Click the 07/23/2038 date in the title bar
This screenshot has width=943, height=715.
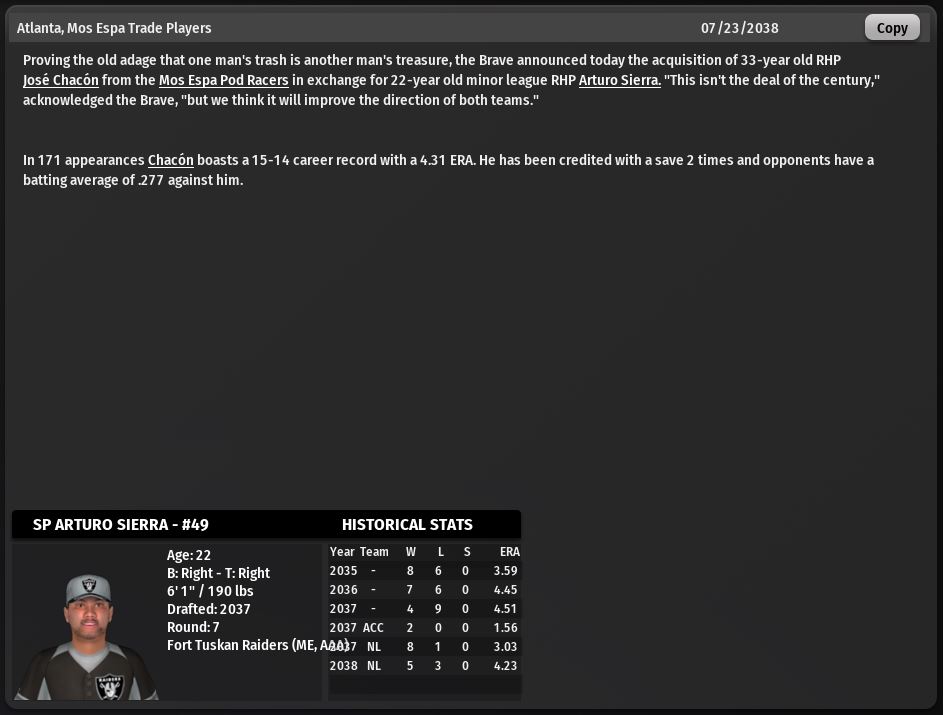tap(739, 28)
